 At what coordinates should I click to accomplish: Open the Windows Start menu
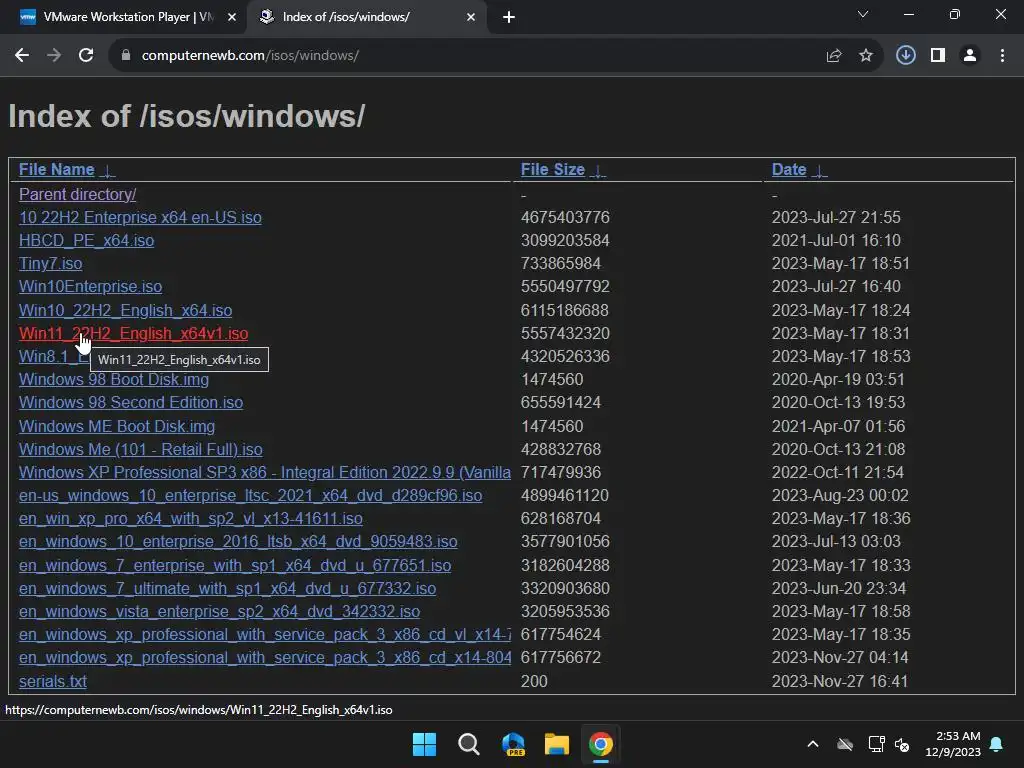tap(424, 744)
